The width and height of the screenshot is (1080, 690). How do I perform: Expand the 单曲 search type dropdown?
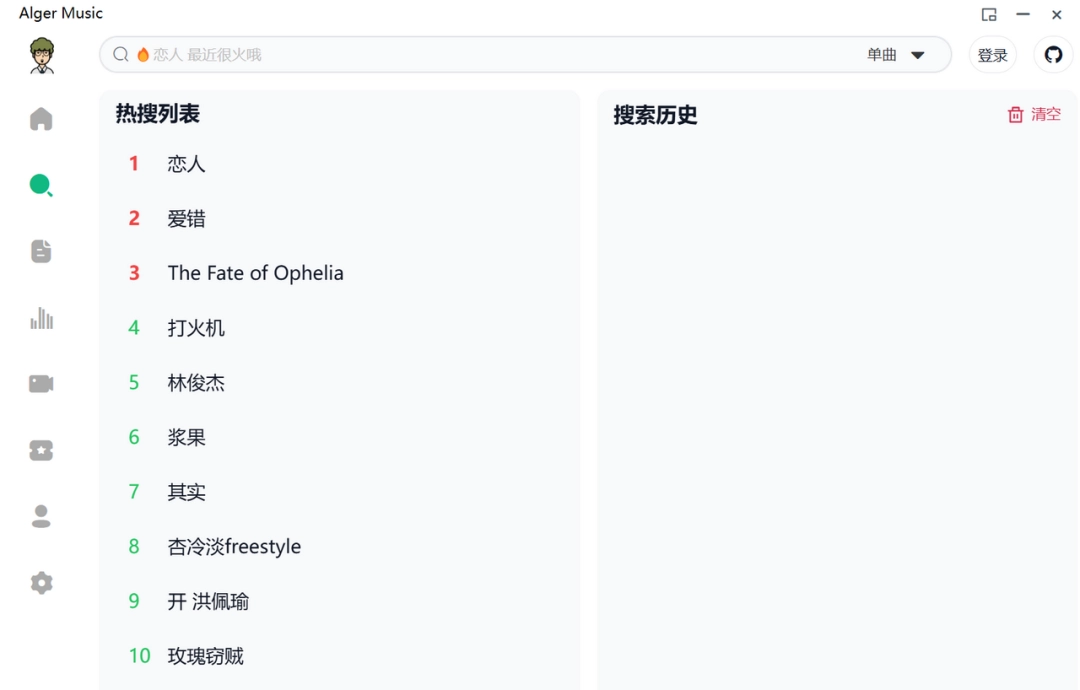point(896,55)
